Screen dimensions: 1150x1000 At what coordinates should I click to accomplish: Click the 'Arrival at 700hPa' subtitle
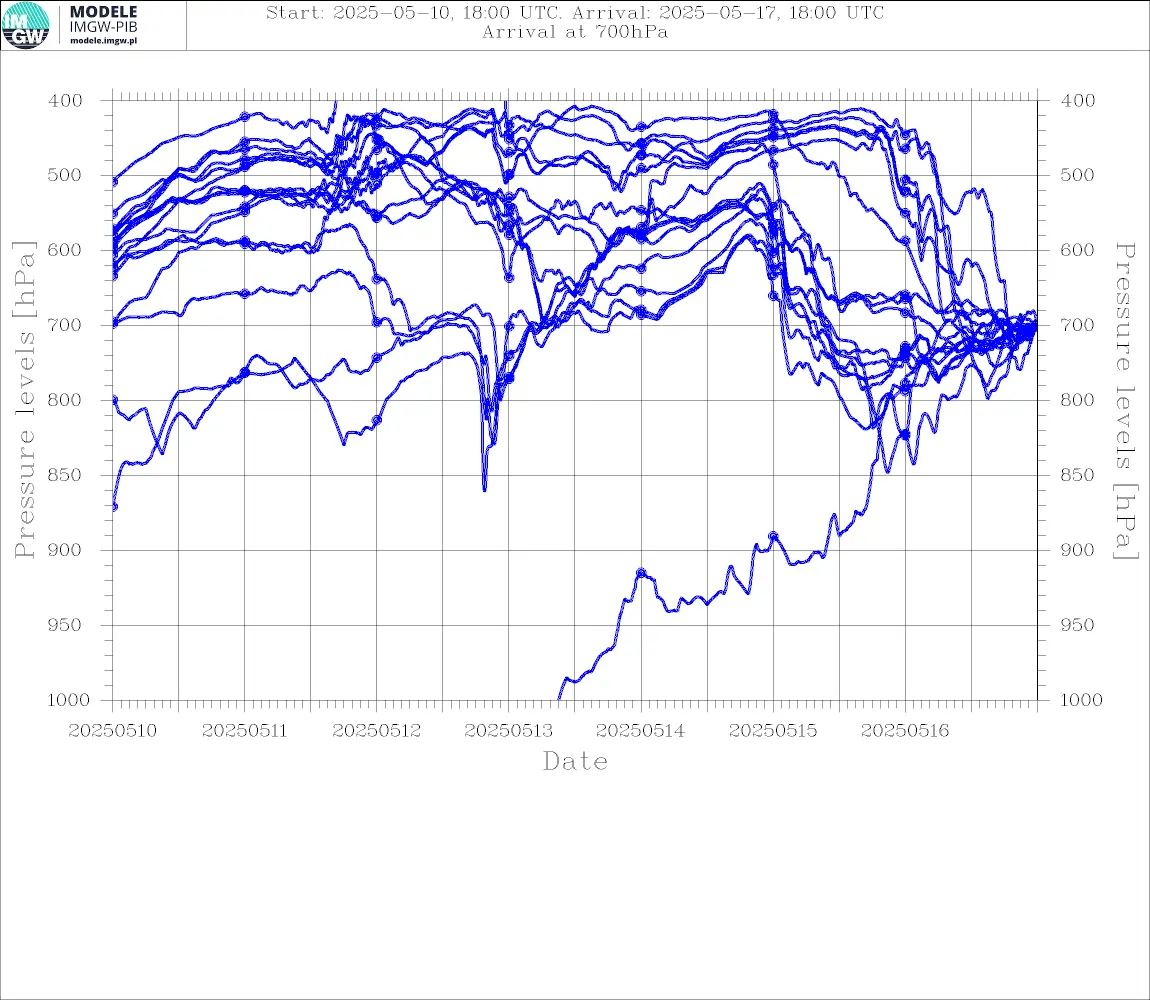point(574,32)
